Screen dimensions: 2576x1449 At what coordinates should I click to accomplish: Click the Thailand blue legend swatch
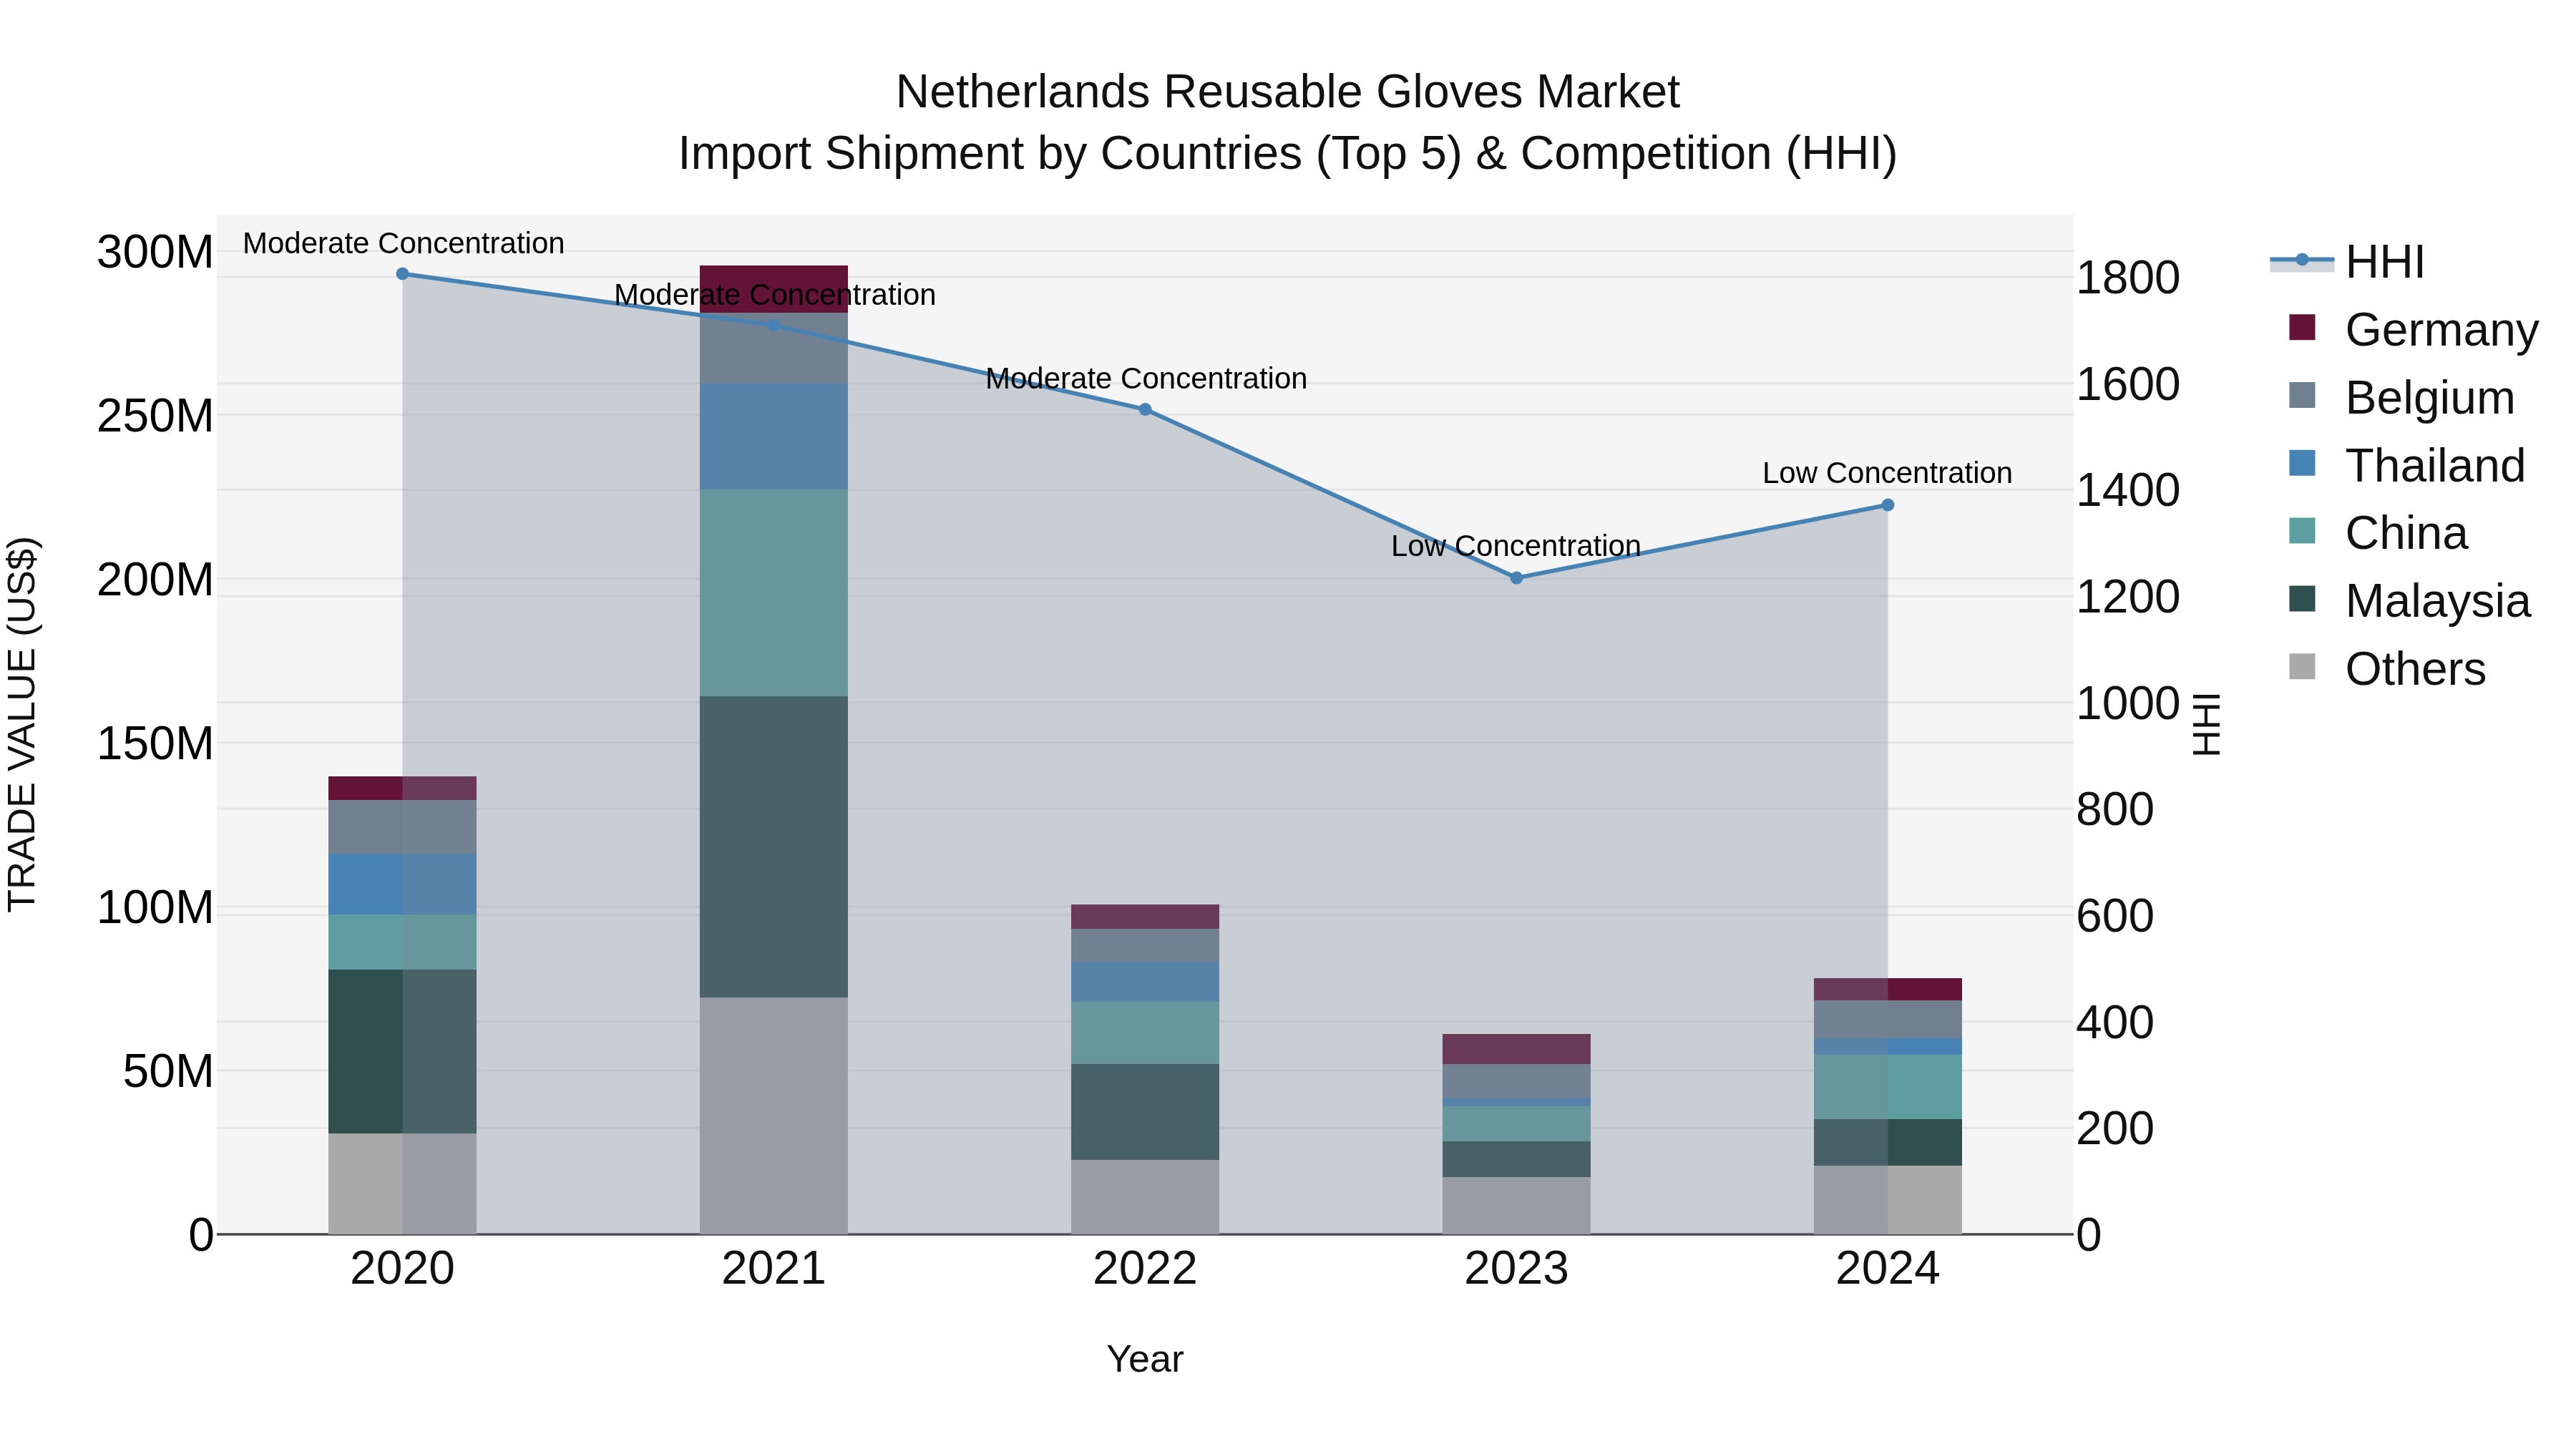(2302, 463)
